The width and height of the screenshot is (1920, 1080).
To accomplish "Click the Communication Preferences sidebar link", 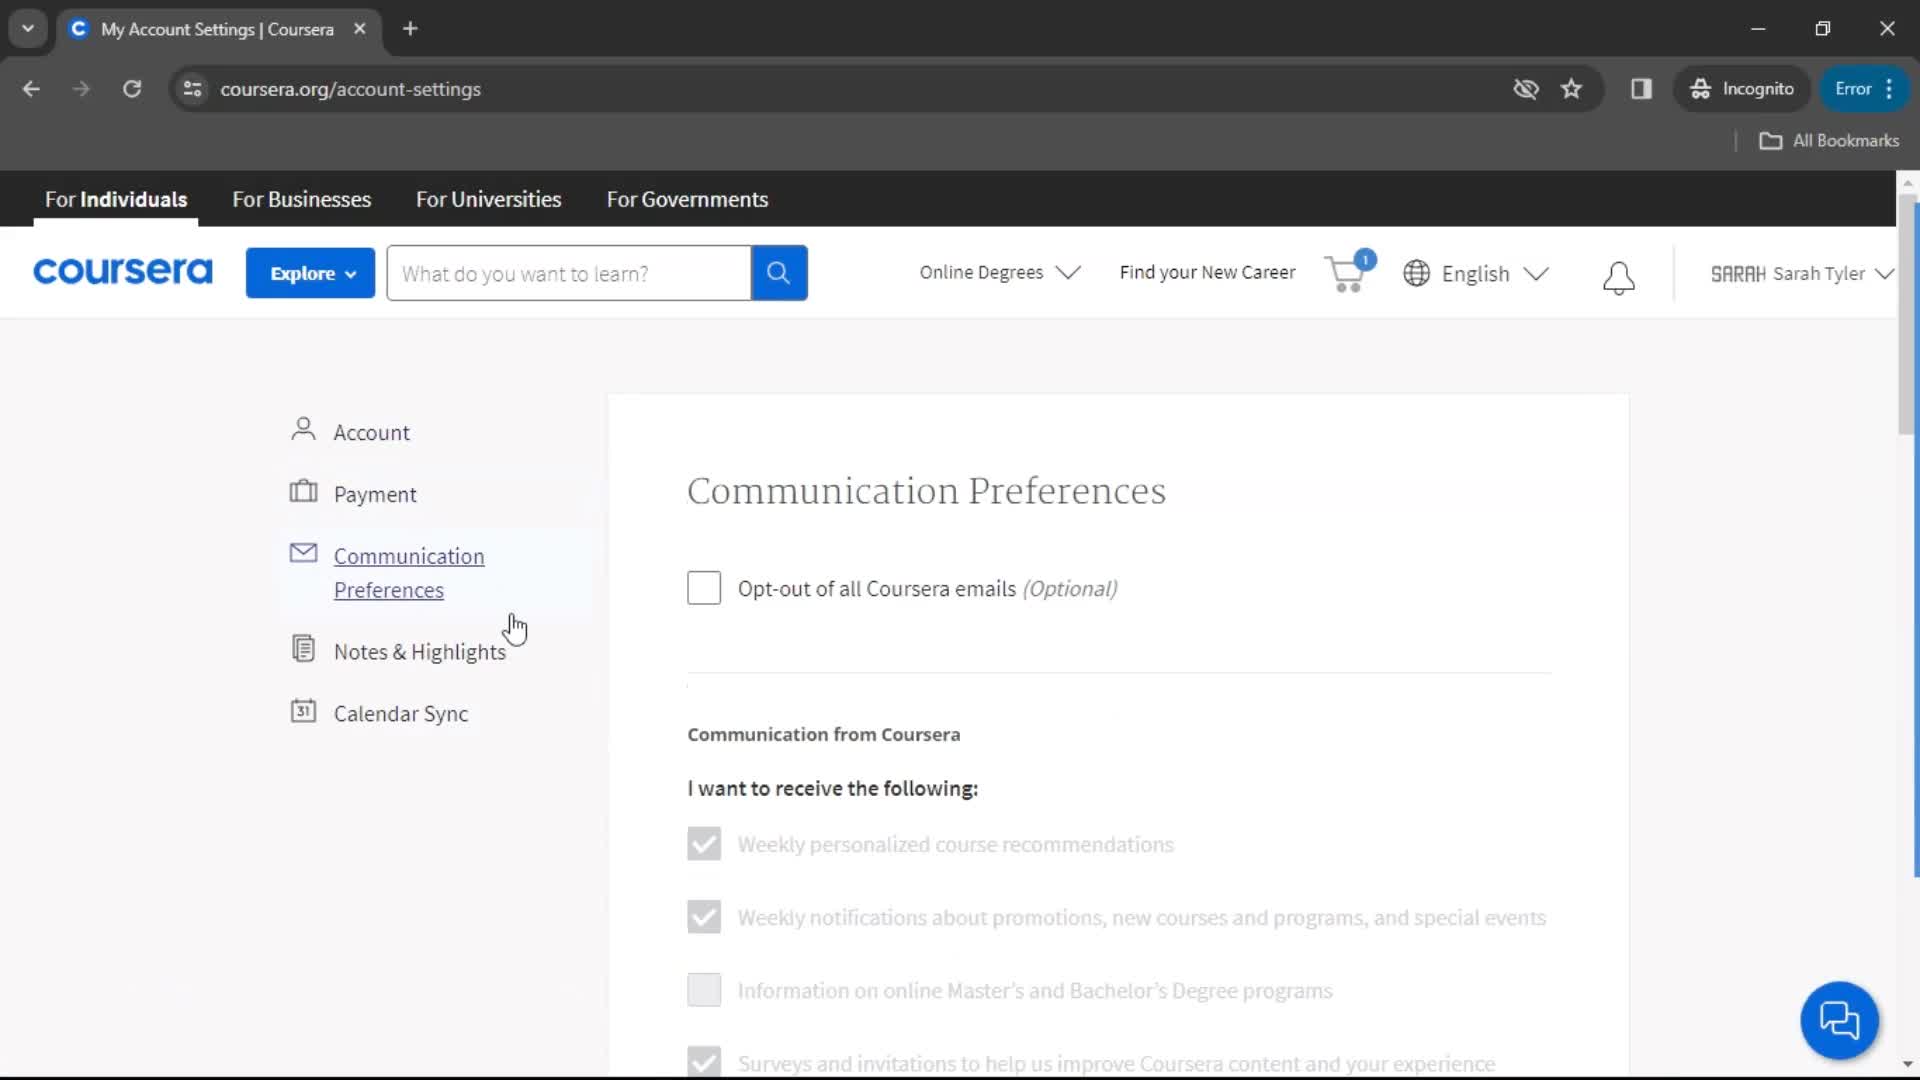I will coord(409,572).
